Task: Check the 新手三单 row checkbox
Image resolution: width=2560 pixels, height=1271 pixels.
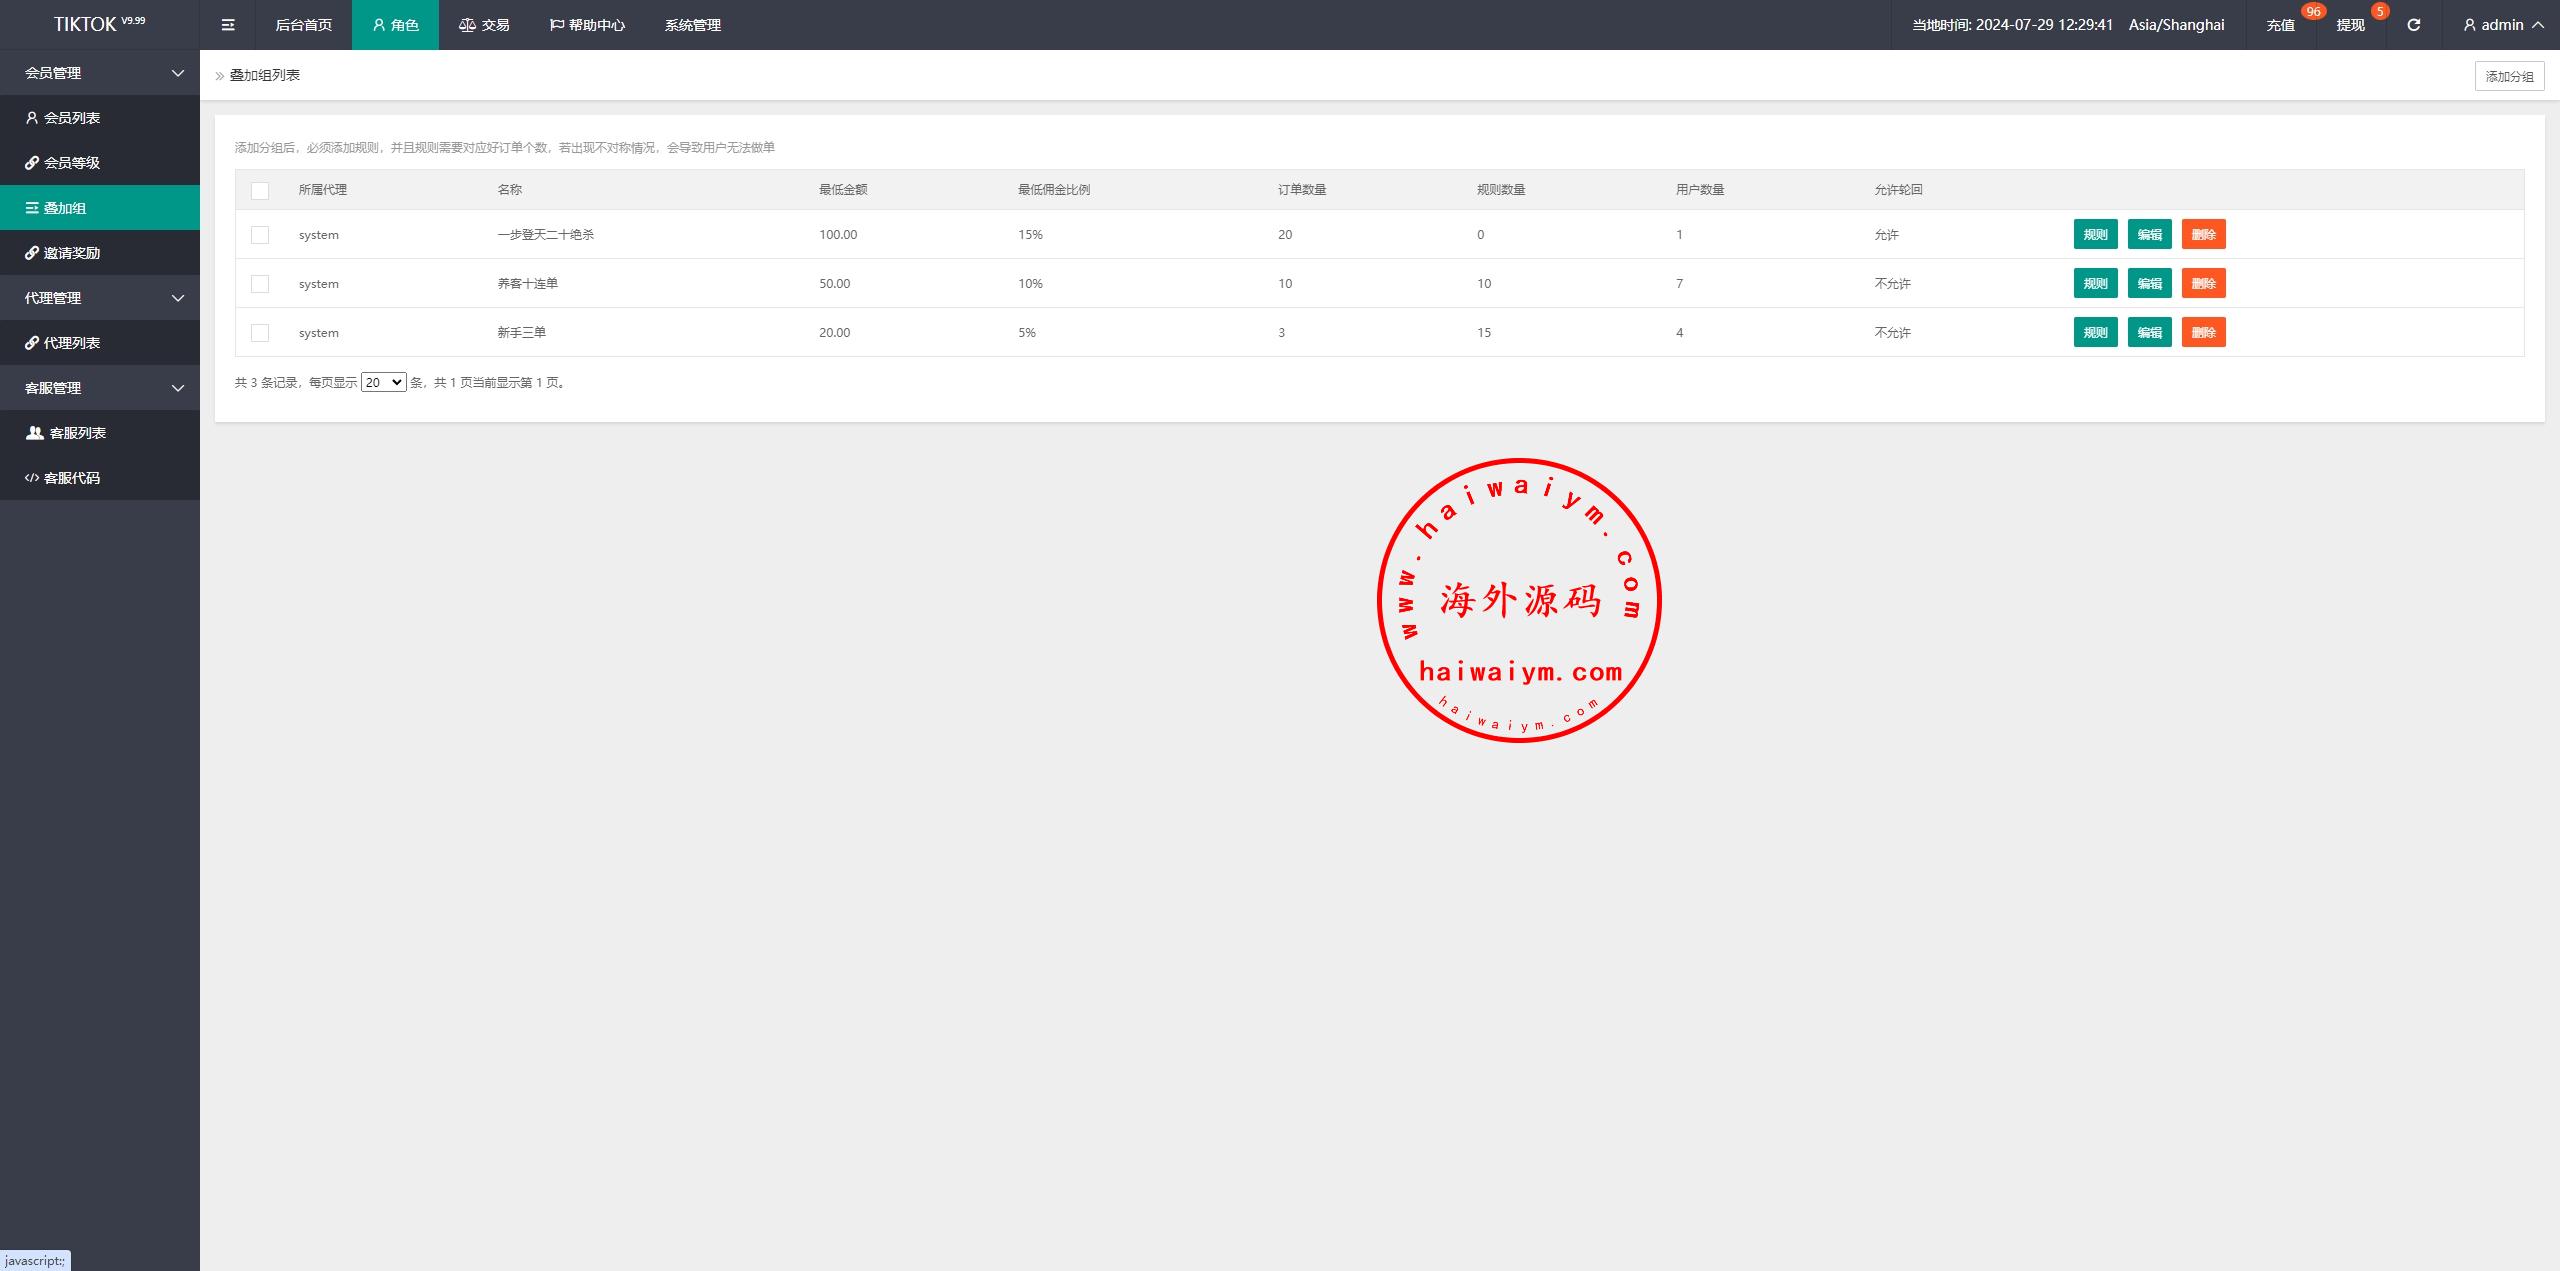Action: (260, 333)
